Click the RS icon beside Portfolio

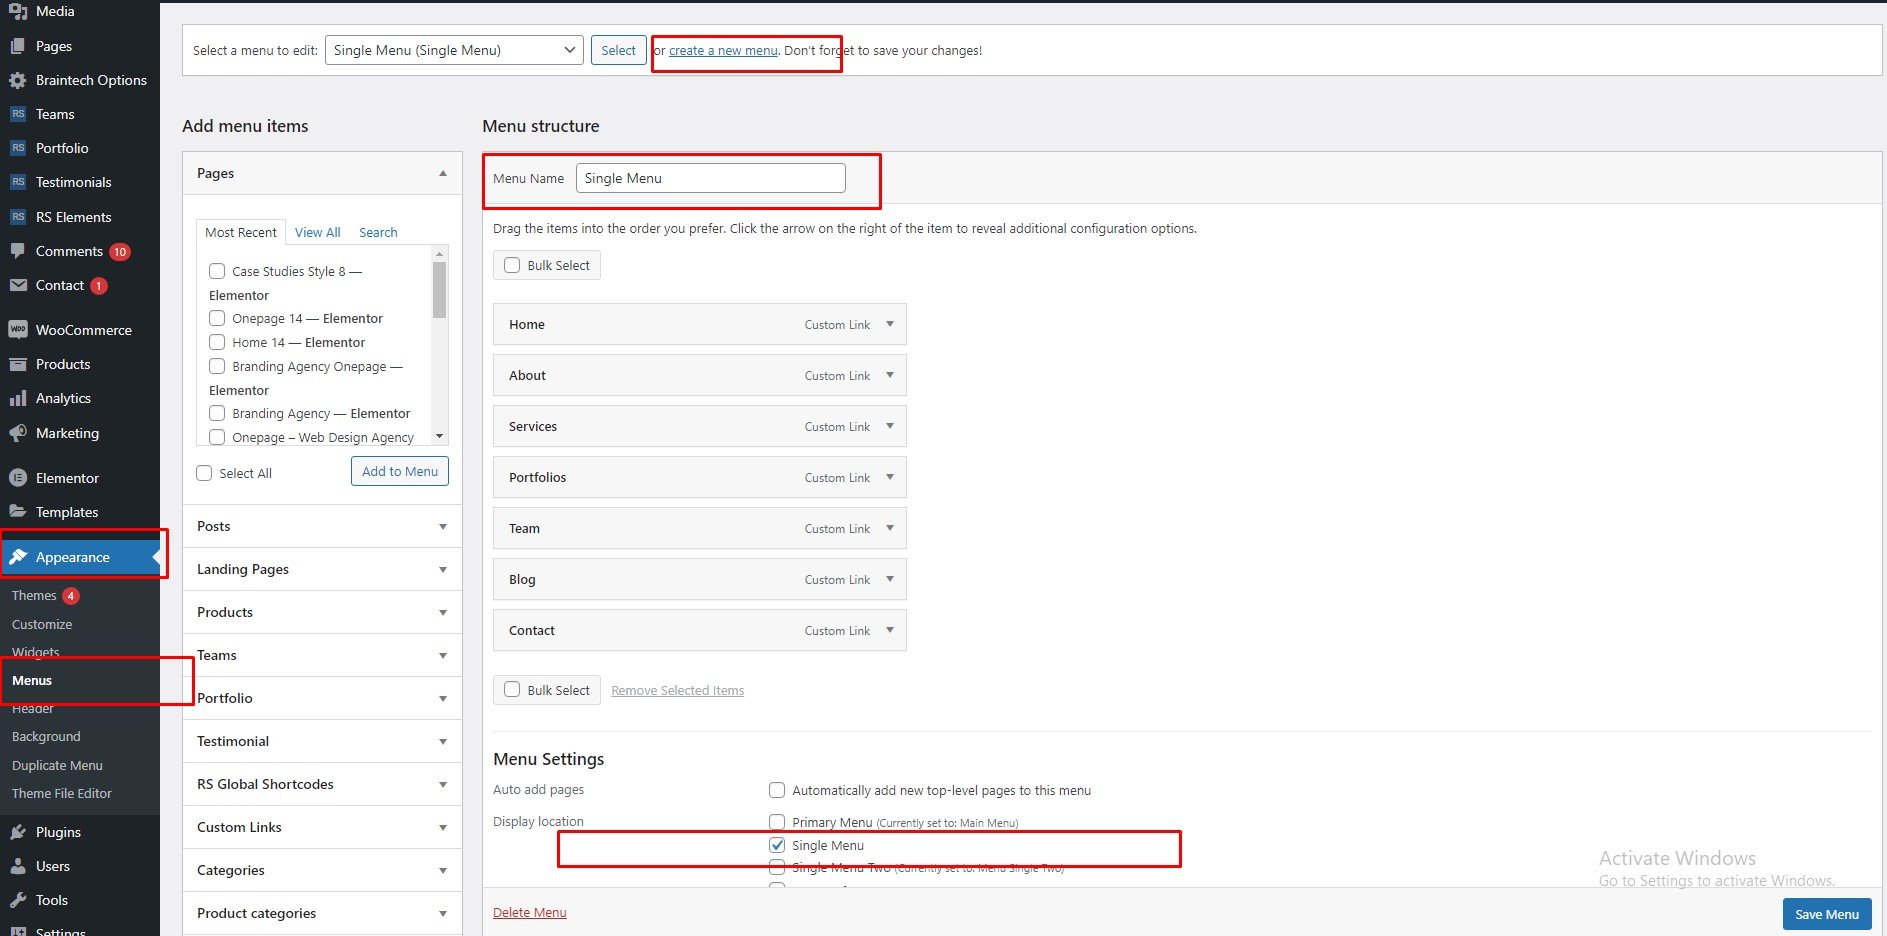18,148
